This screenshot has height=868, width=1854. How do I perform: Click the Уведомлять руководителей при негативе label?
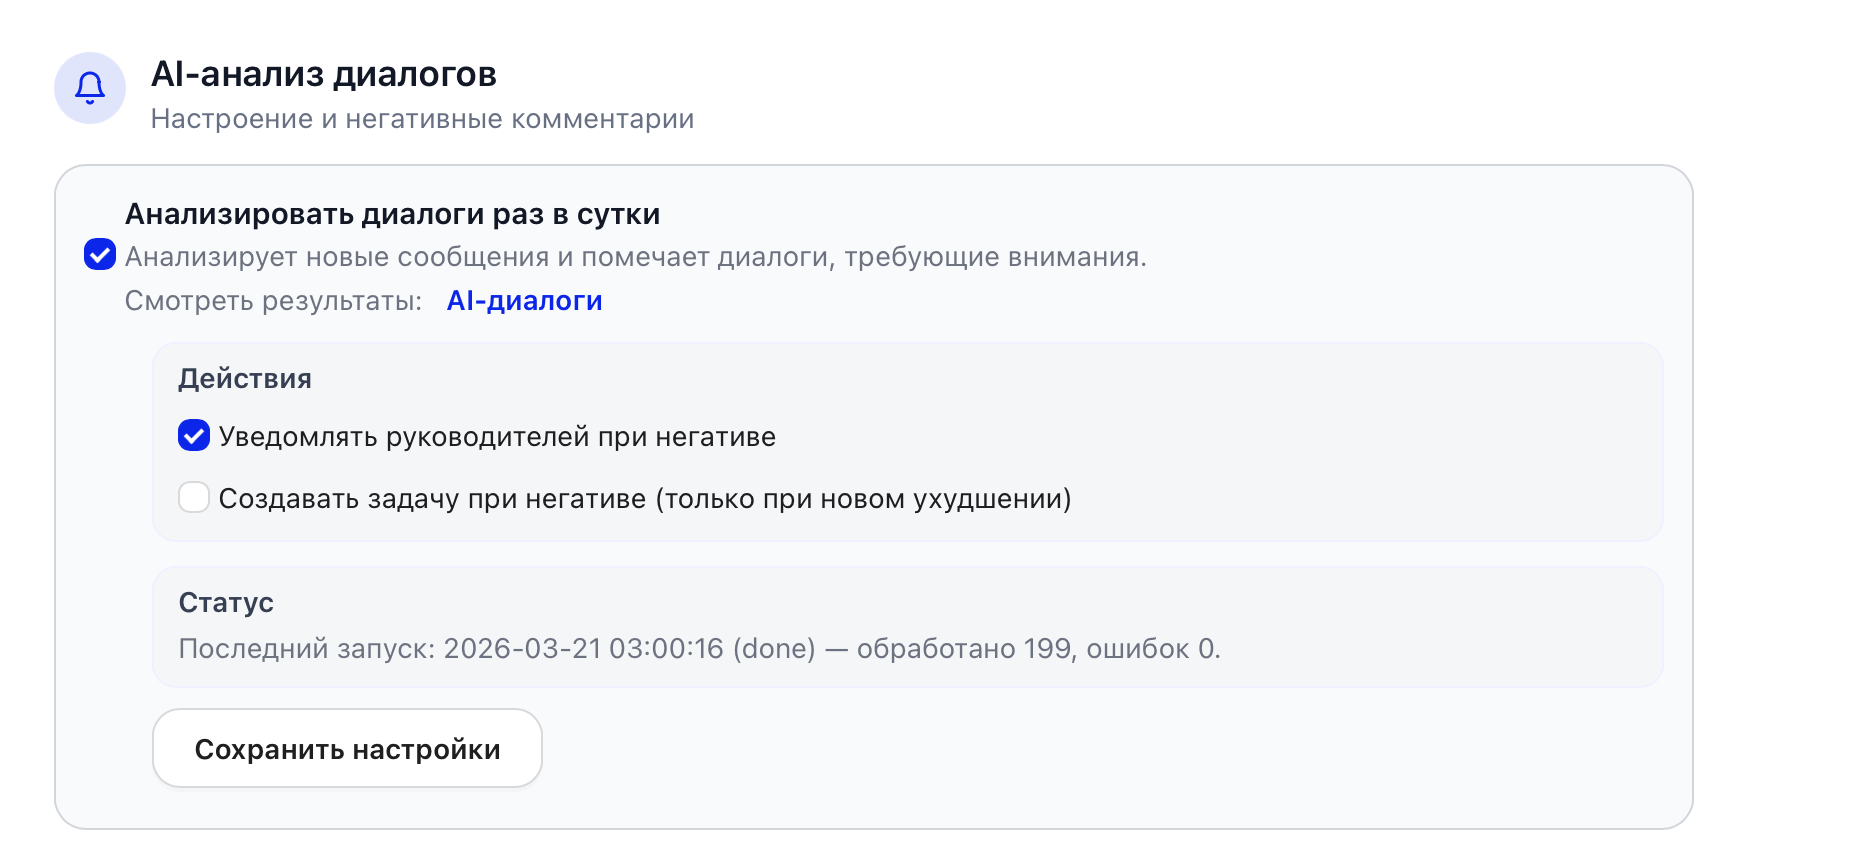point(497,437)
